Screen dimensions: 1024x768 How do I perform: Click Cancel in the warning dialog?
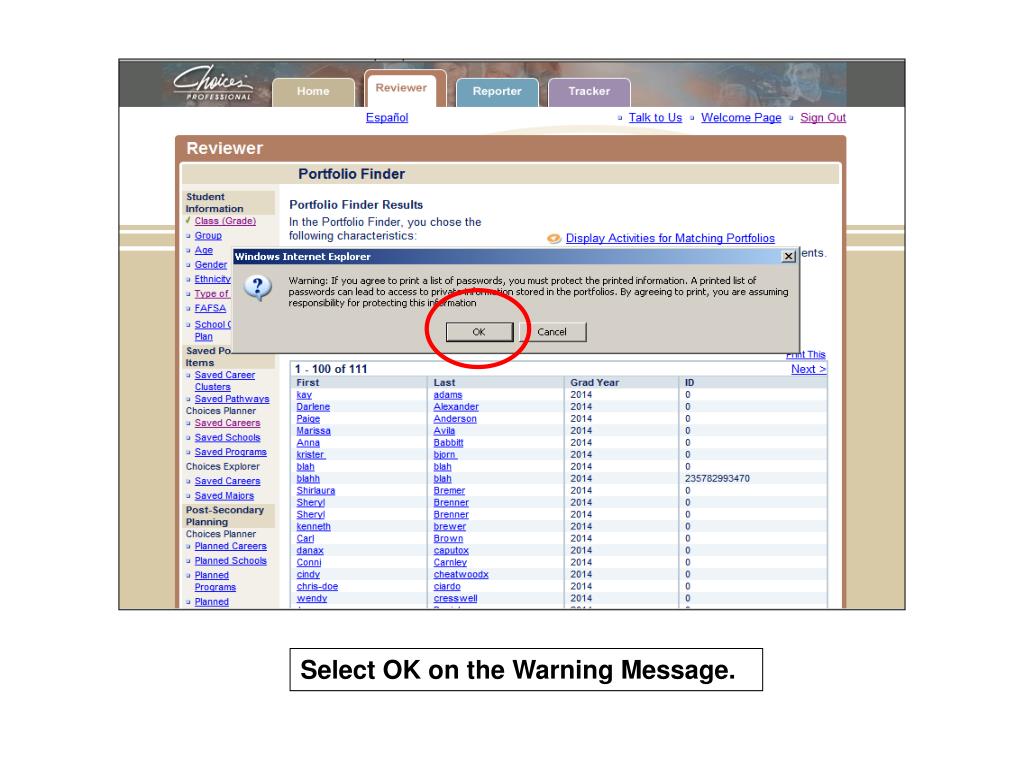[x=552, y=332]
